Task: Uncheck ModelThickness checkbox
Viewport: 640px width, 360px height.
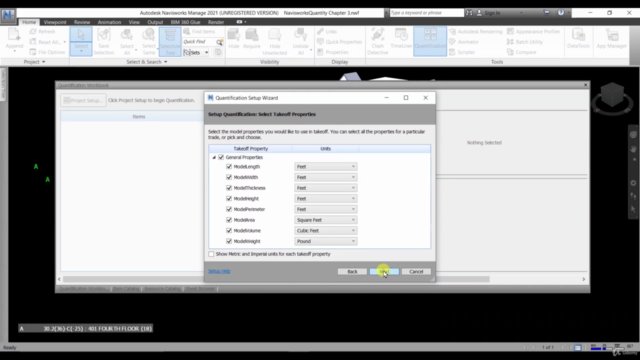Action: click(x=229, y=188)
